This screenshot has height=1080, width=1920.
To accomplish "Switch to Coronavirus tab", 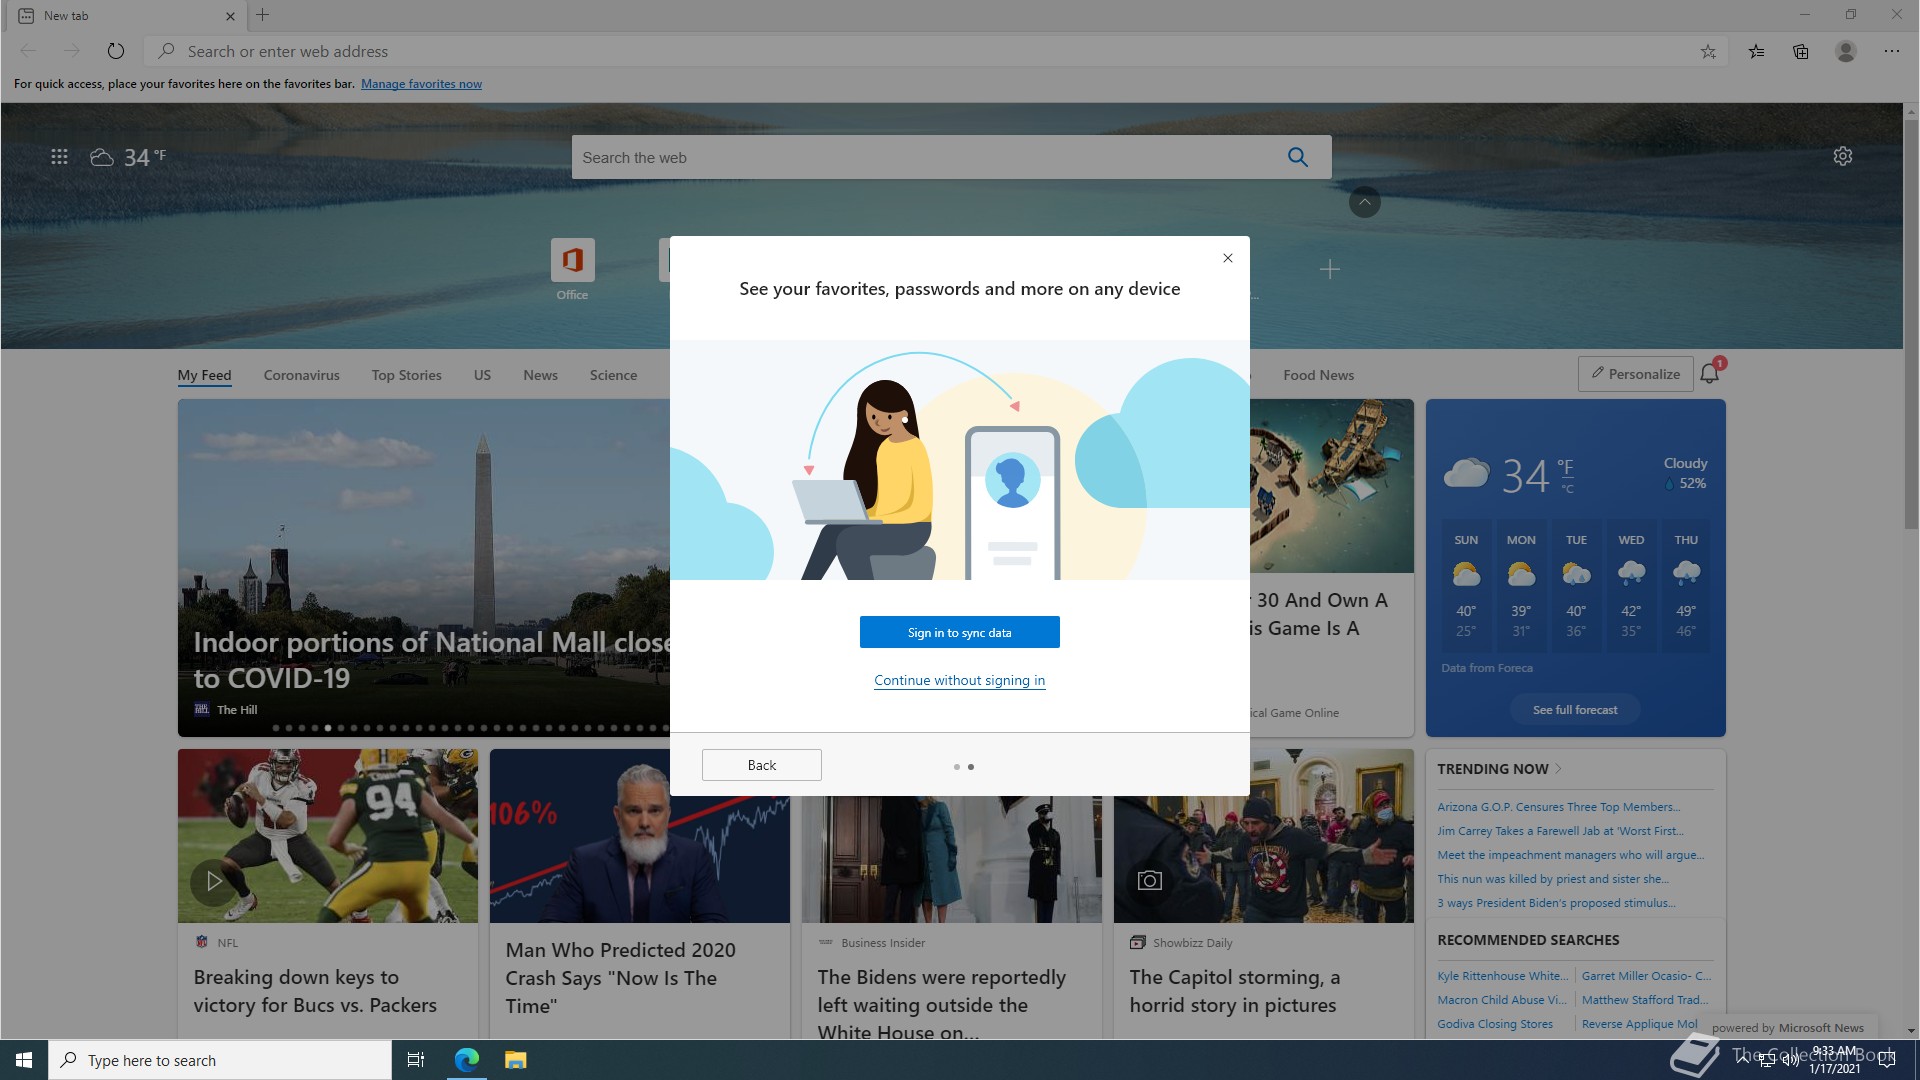I will pyautogui.click(x=301, y=375).
